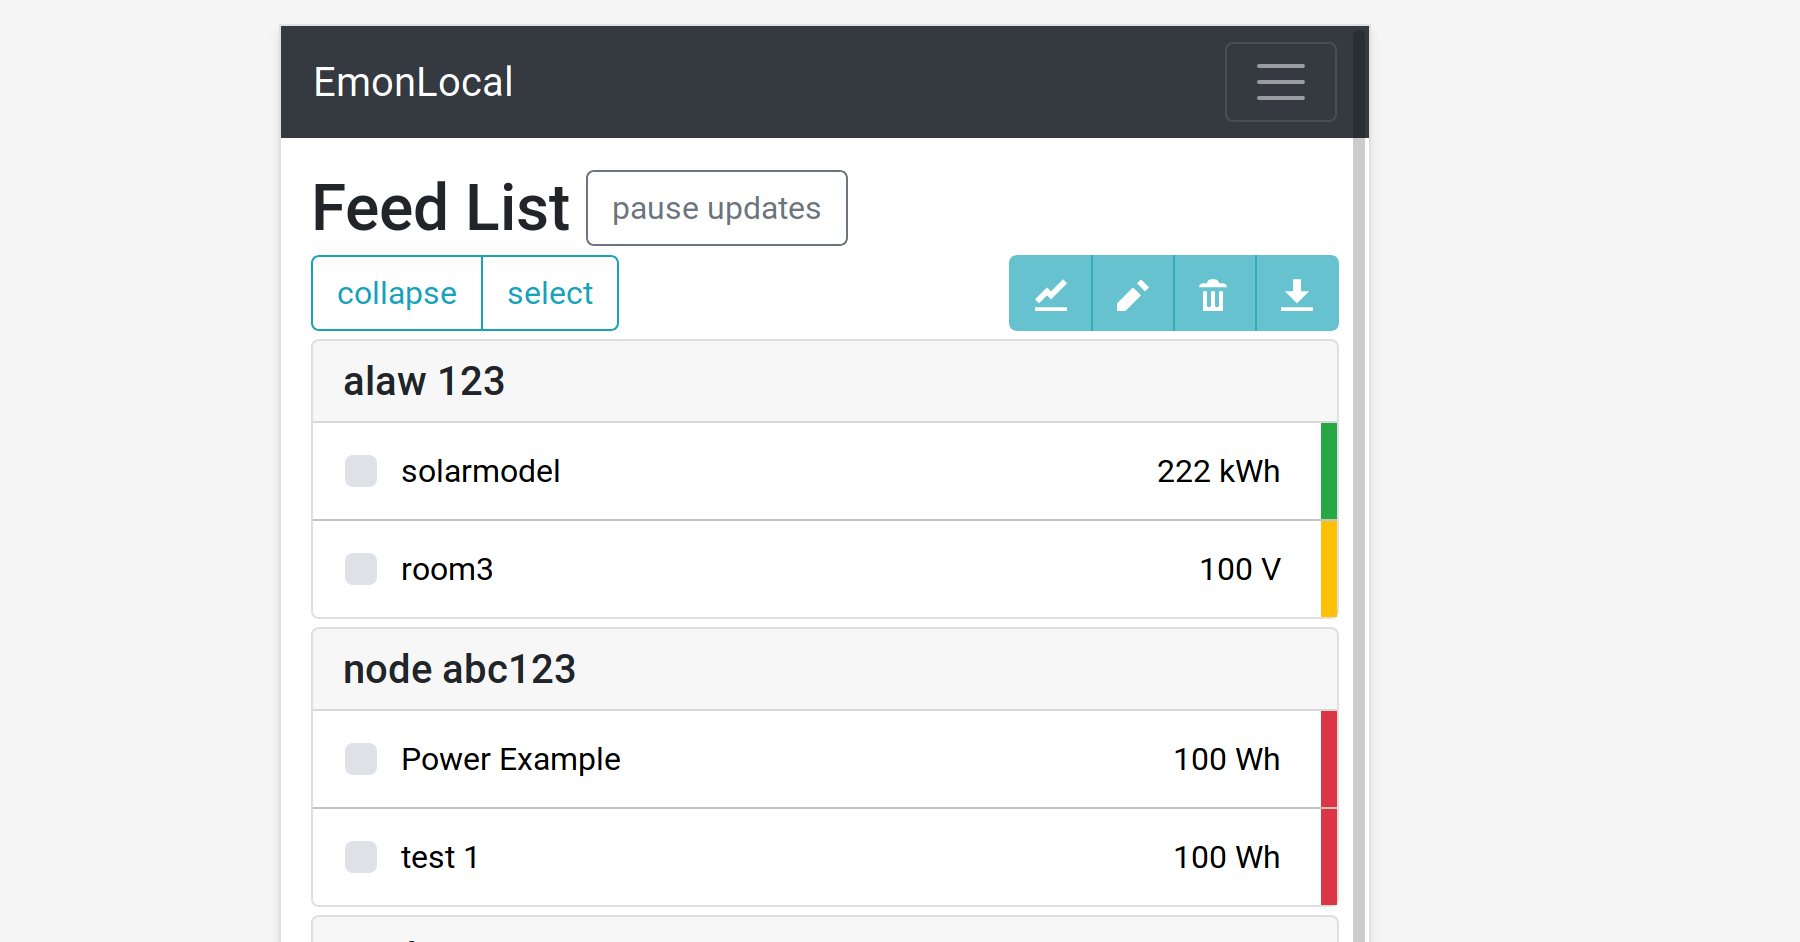The height and width of the screenshot is (942, 1800).
Task: Click the pause updates button
Action: [716, 208]
